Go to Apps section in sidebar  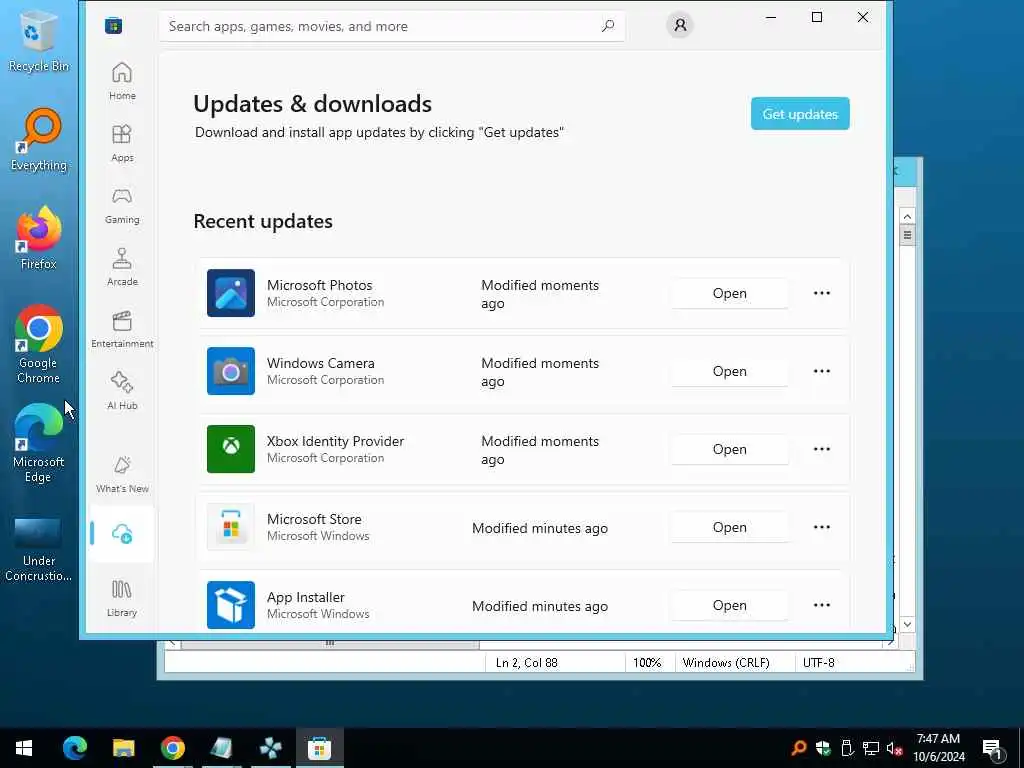point(122,143)
